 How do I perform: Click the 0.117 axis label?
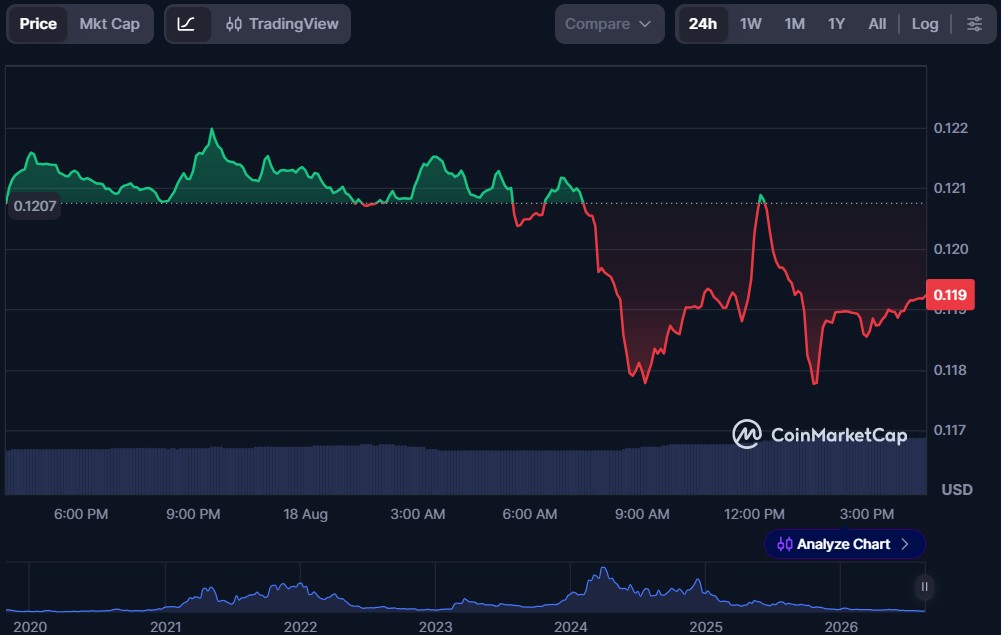pos(949,430)
